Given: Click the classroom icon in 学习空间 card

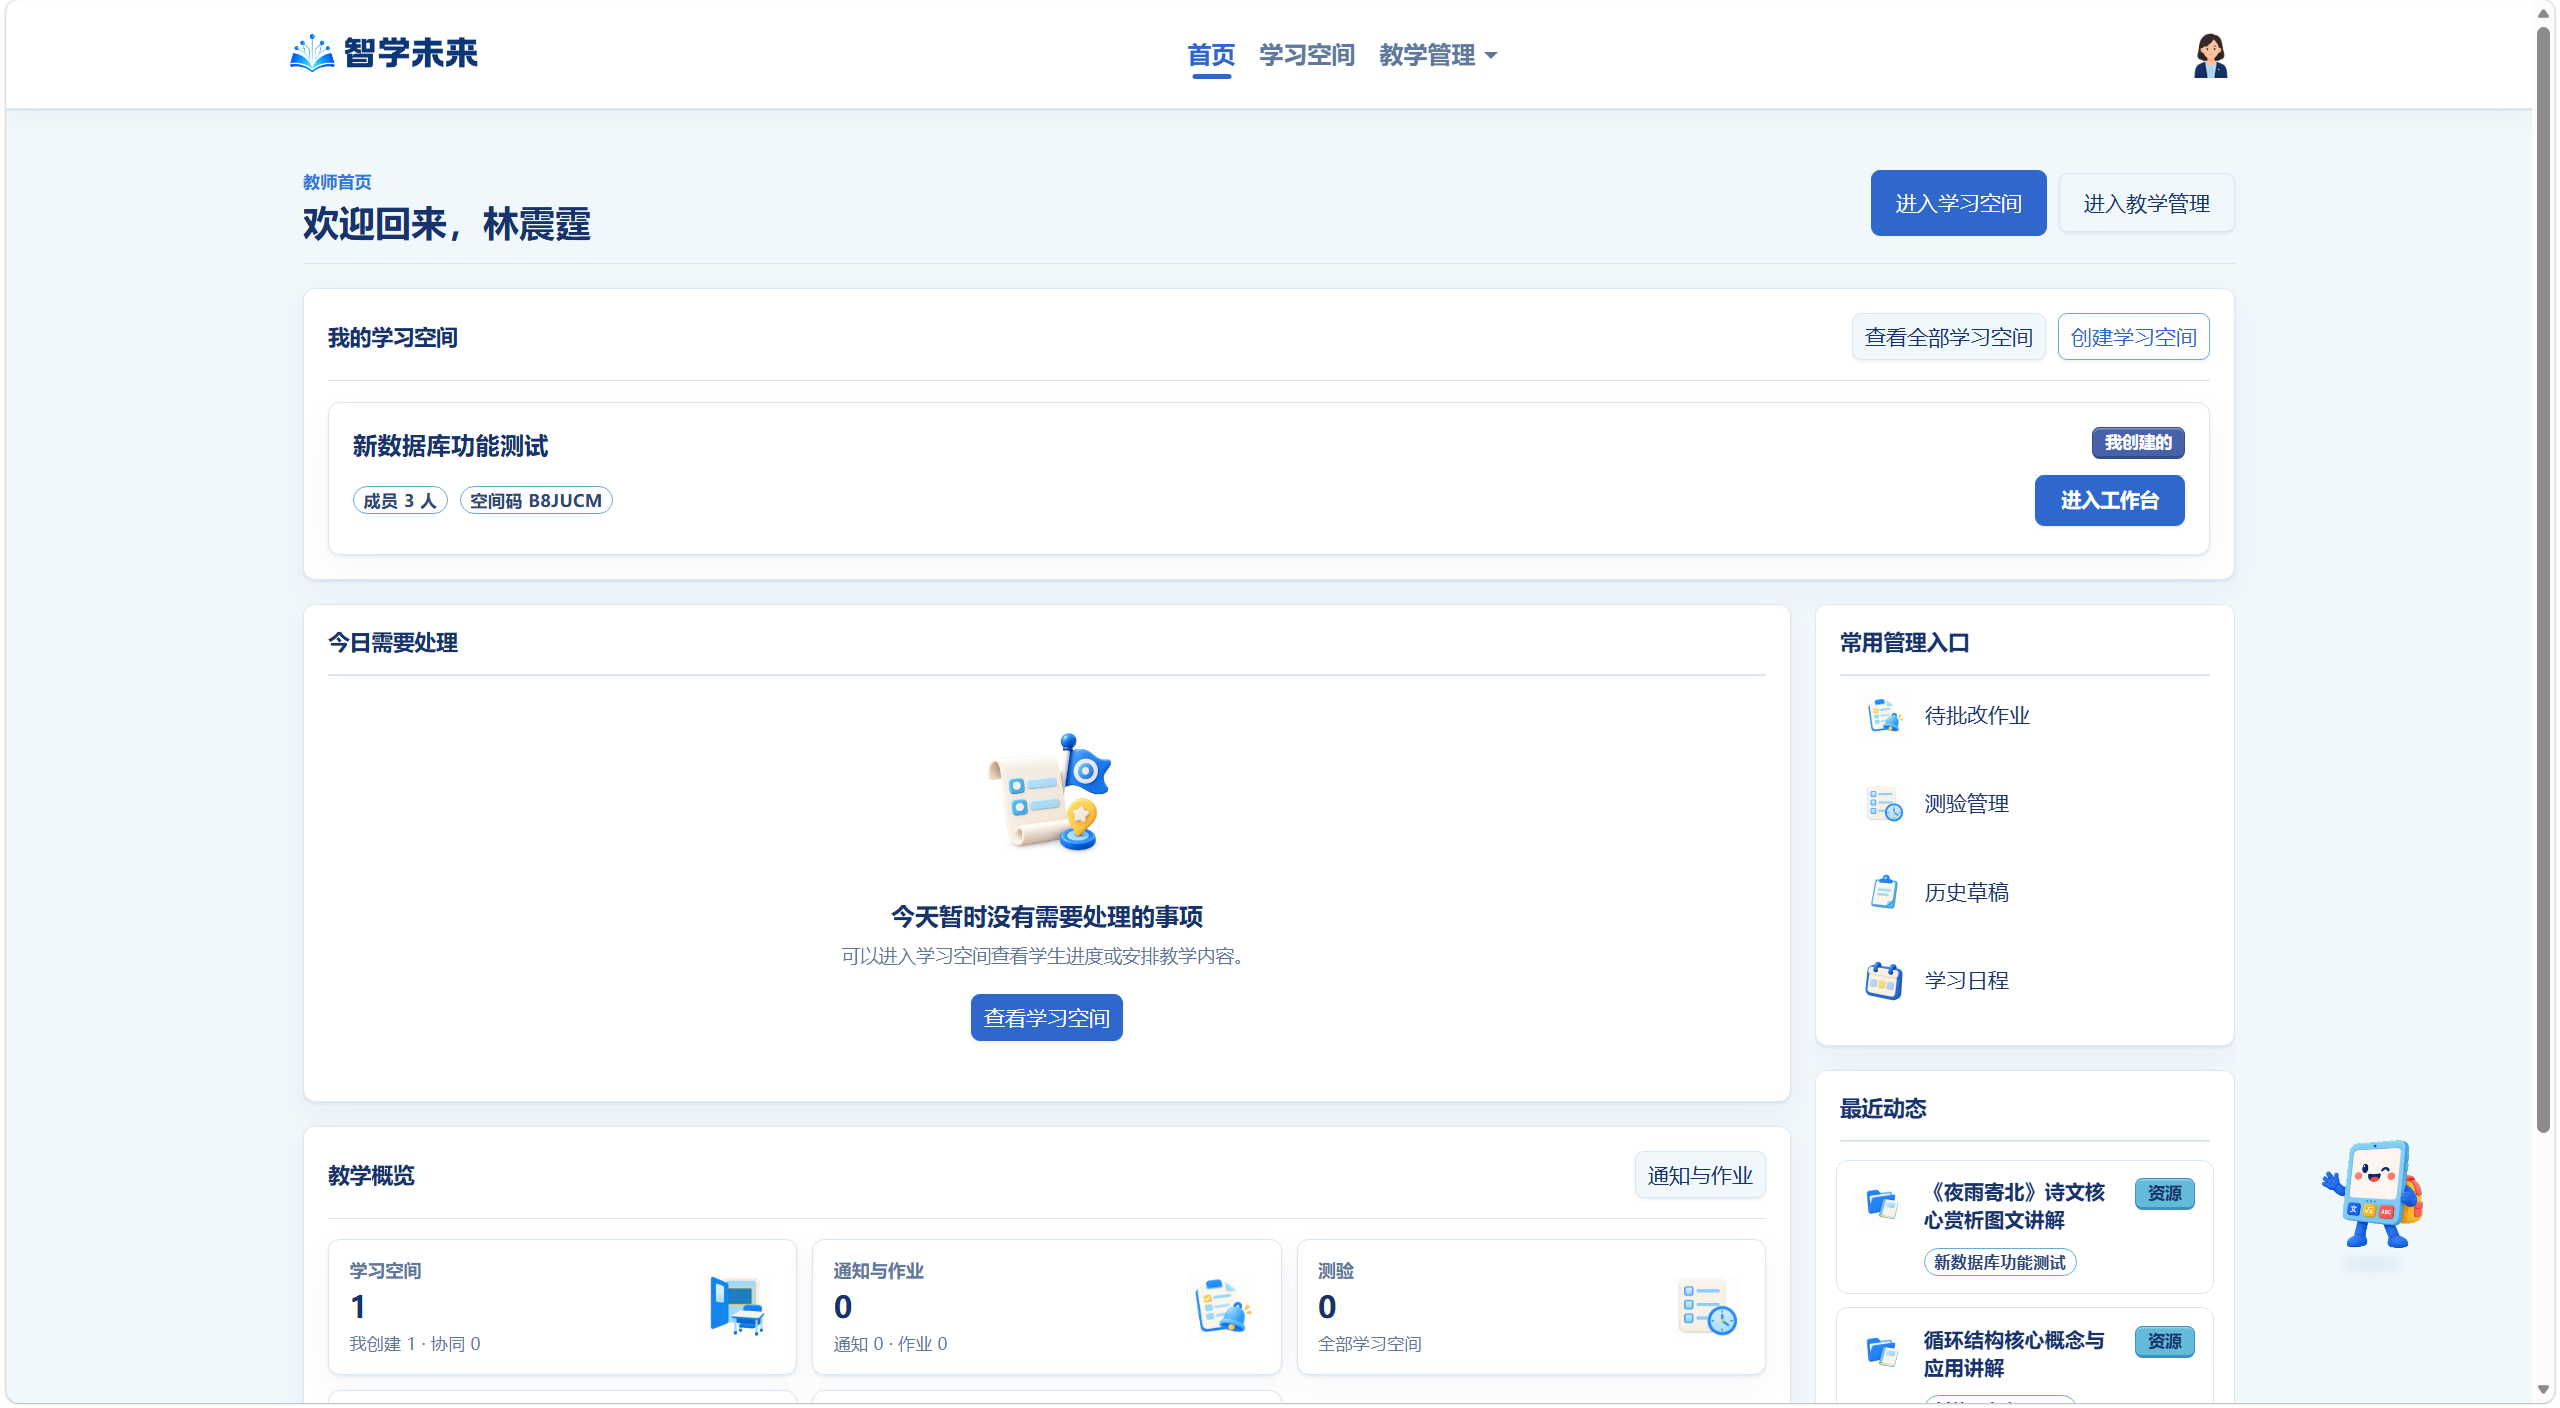Looking at the screenshot, I should coord(737,1305).
